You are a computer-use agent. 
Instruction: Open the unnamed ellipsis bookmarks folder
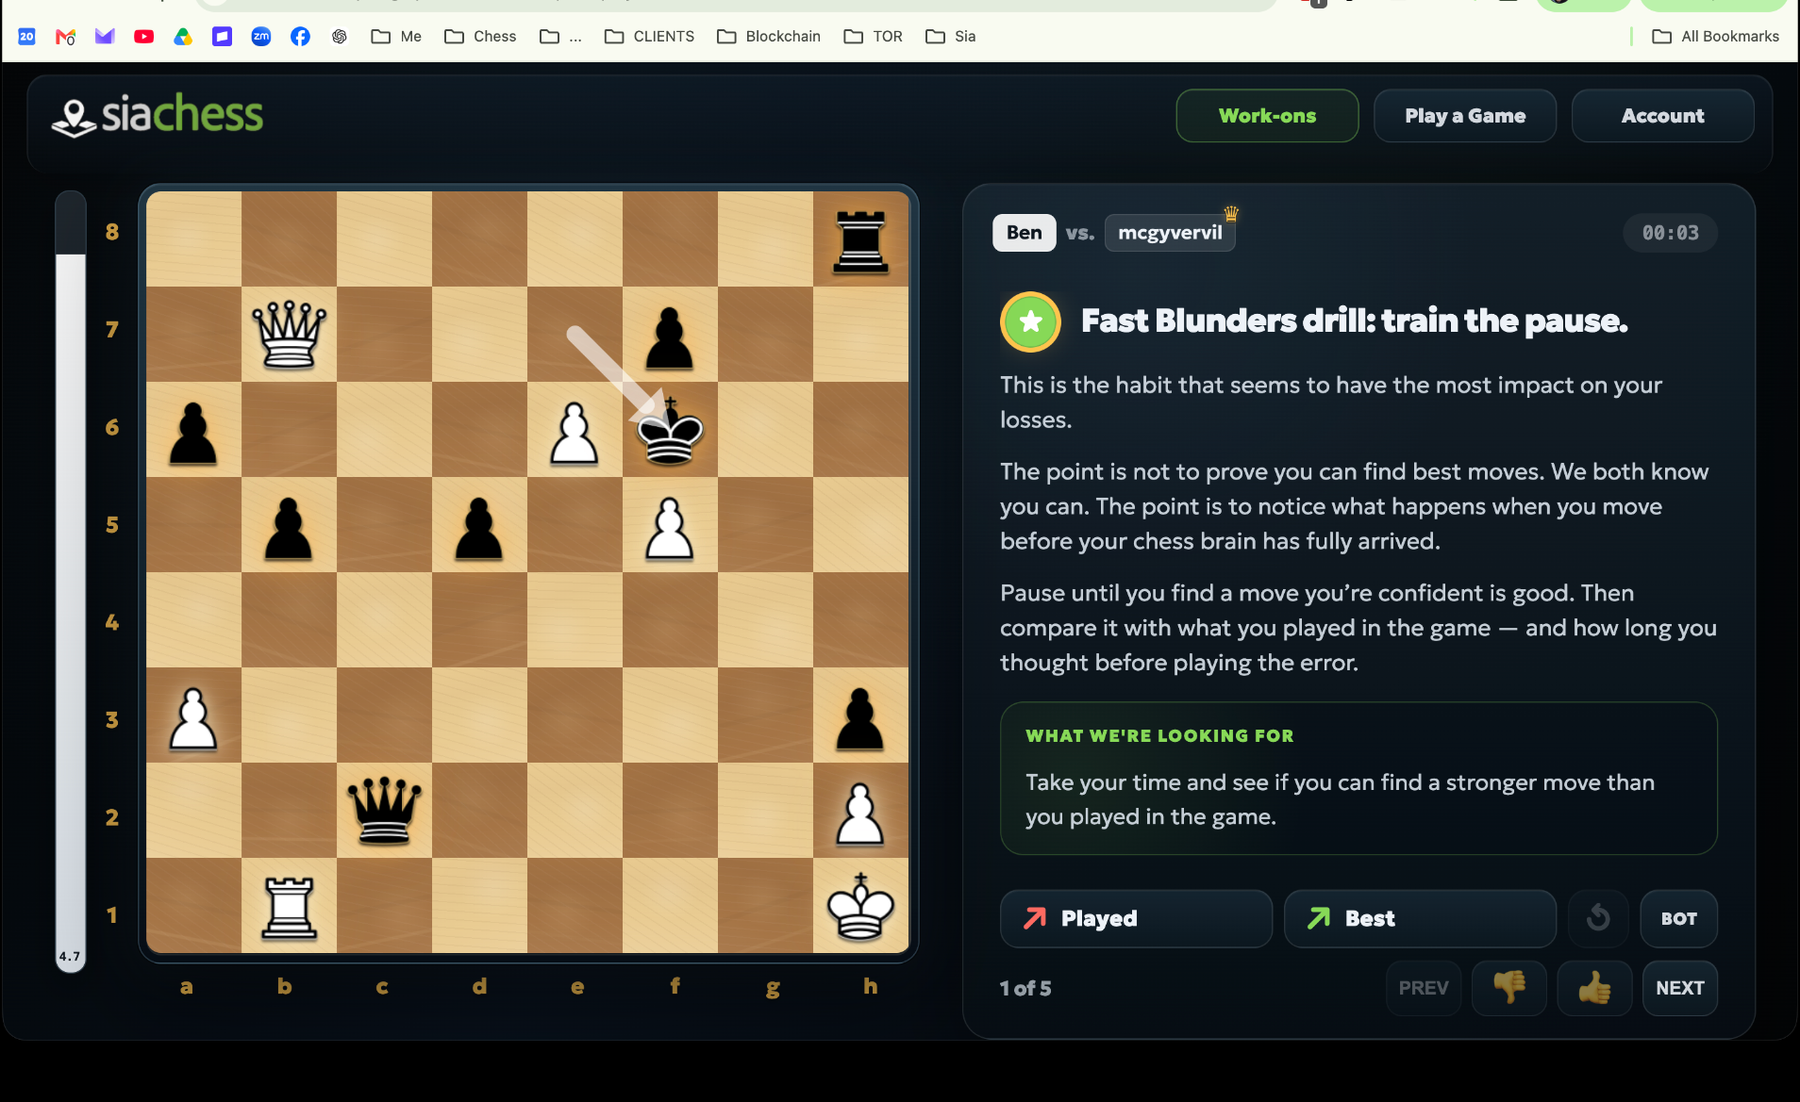click(560, 36)
